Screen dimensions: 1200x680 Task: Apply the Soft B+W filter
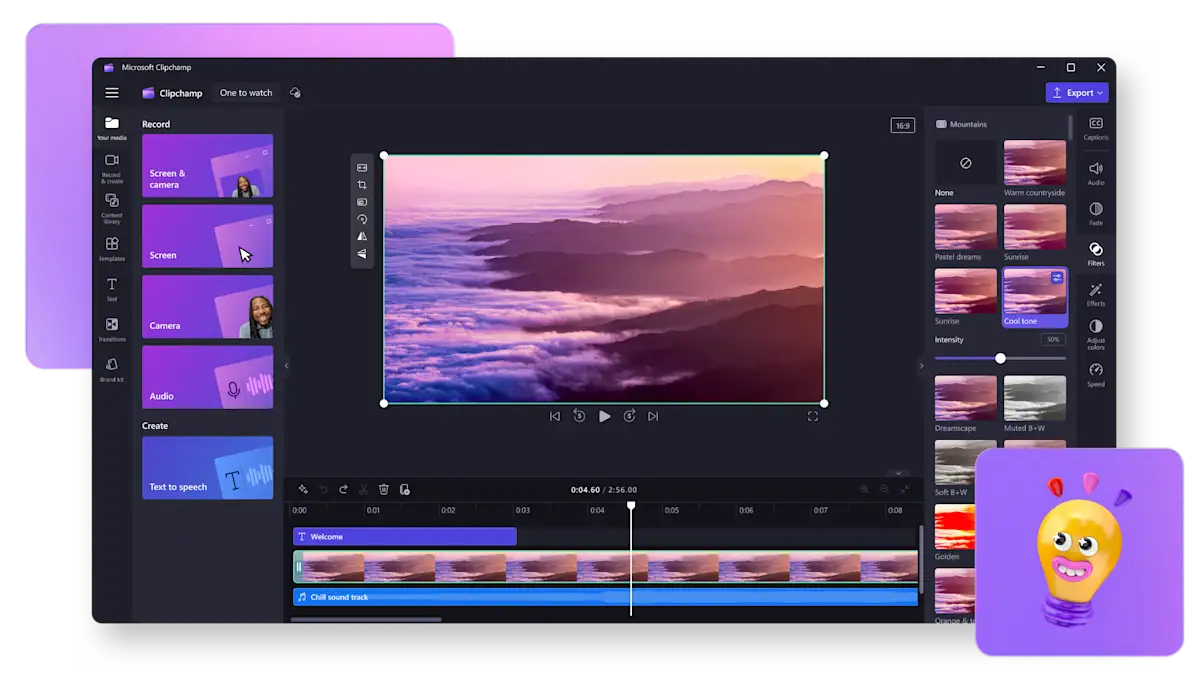[966, 462]
